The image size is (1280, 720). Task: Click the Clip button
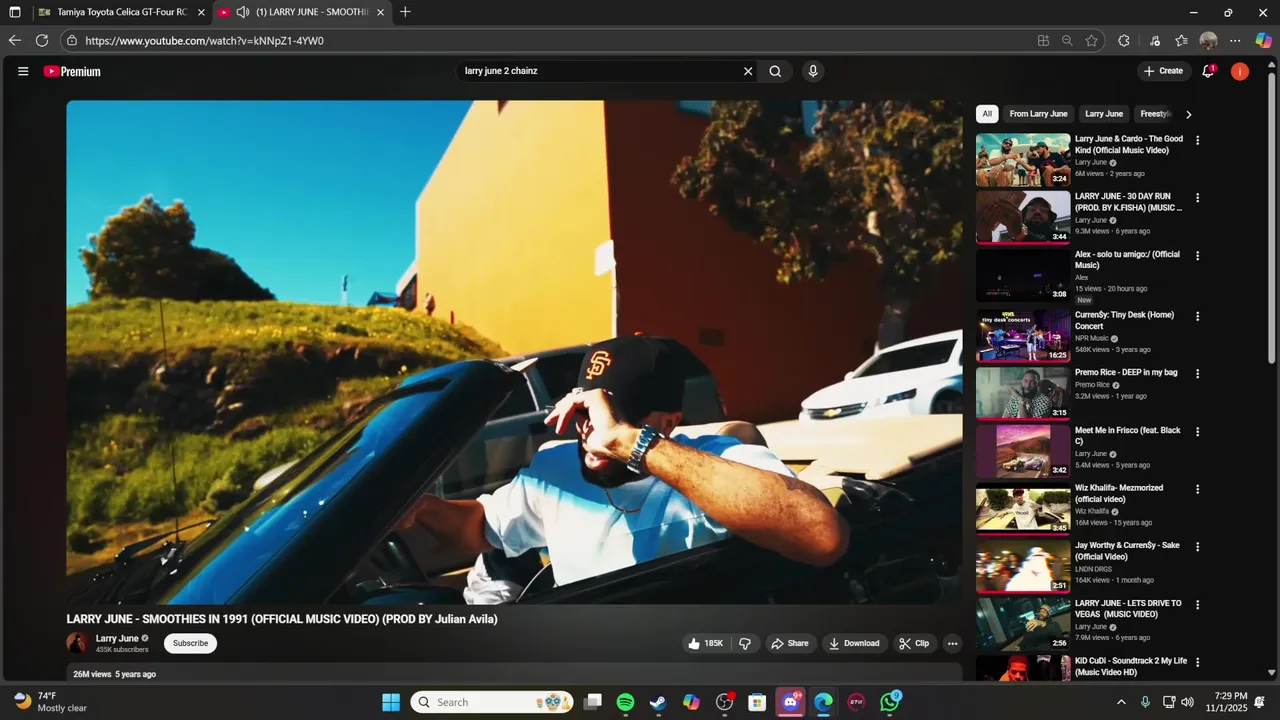pyautogui.click(x=914, y=643)
